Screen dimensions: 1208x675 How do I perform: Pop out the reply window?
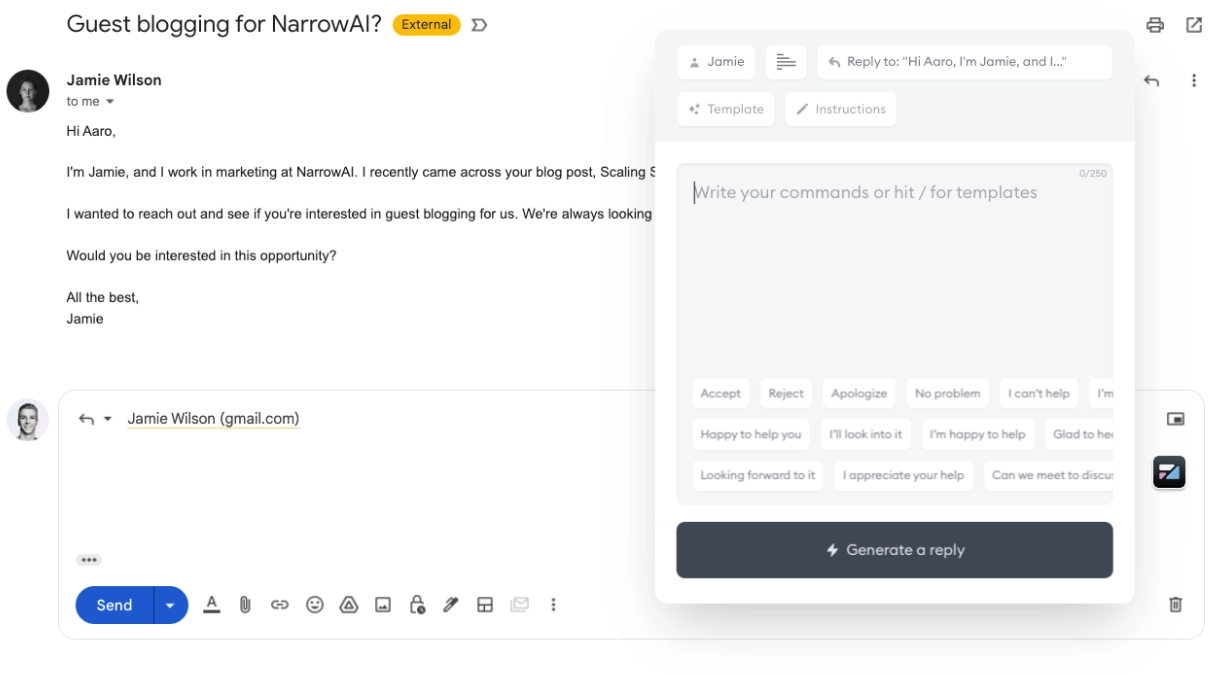1176,419
